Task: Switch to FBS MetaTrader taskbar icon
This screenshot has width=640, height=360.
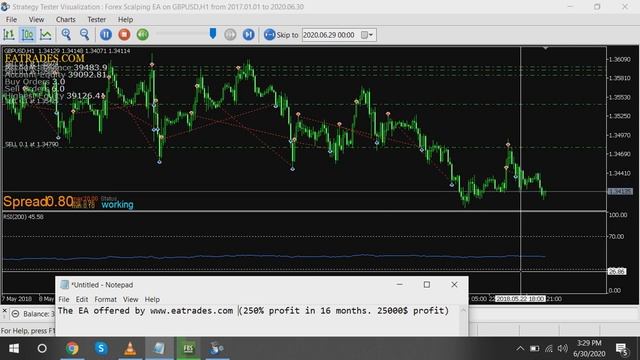Action: click(188, 349)
